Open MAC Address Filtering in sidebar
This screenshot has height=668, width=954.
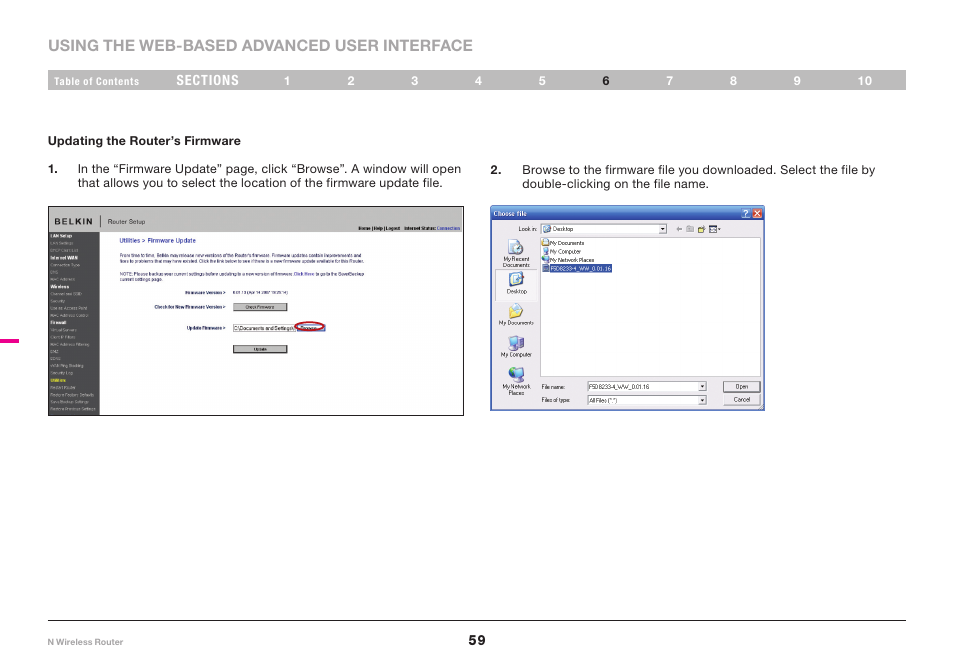(x=69, y=344)
